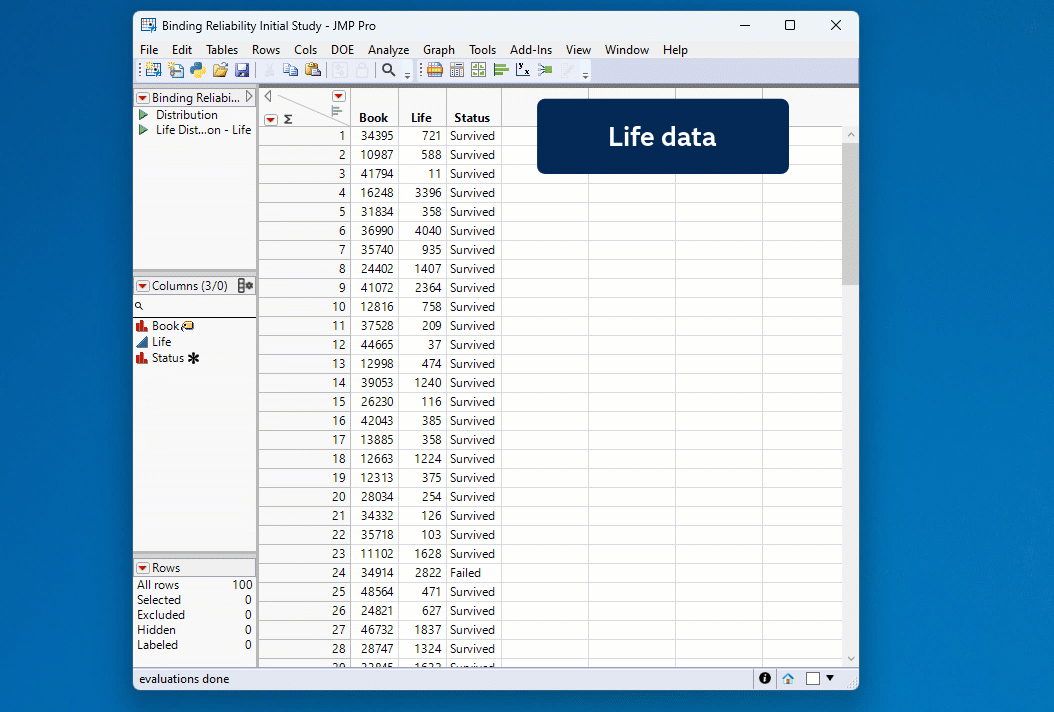
Task: Run the Distribution script green triangle
Action: 143,115
